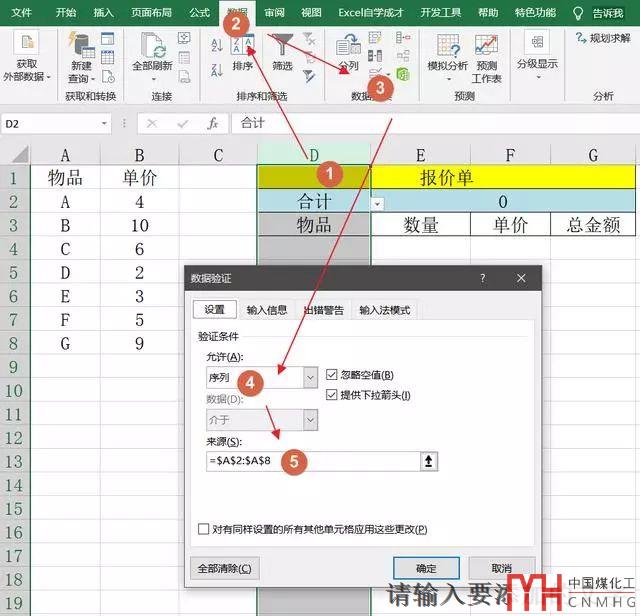The image size is (640, 616).
Task: Click the 来源 input field with =$A$2:$A$8
Action: click(313, 461)
